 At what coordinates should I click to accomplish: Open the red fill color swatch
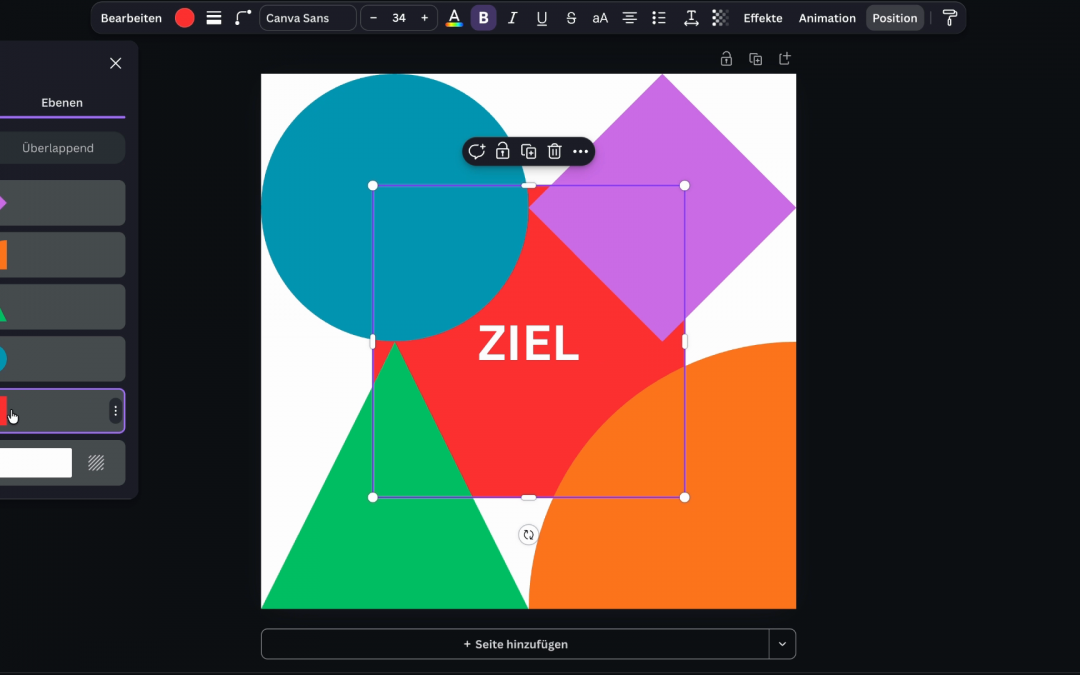[x=185, y=18]
